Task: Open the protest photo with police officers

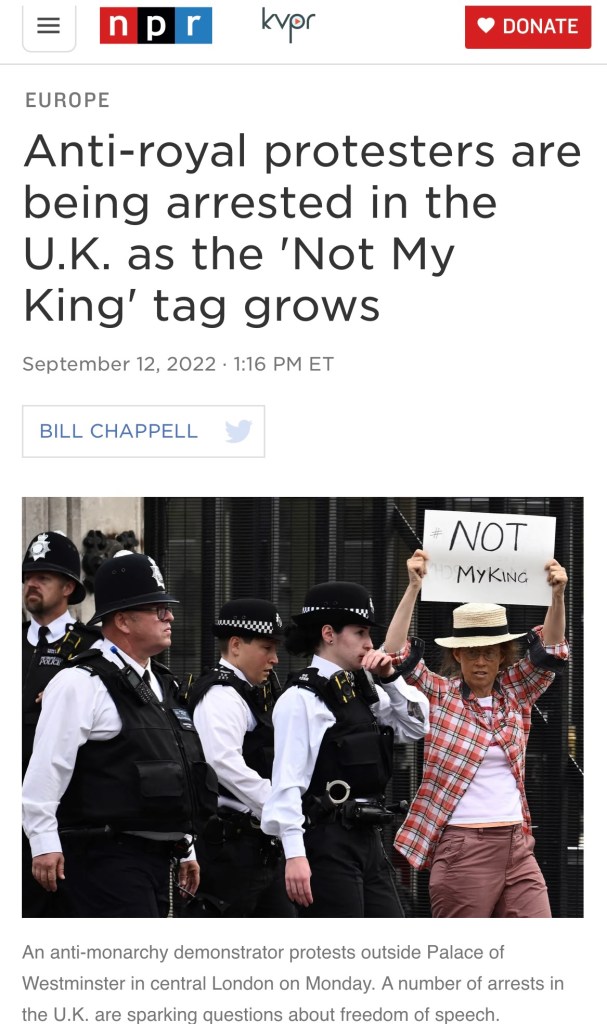Action: click(303, 707)
